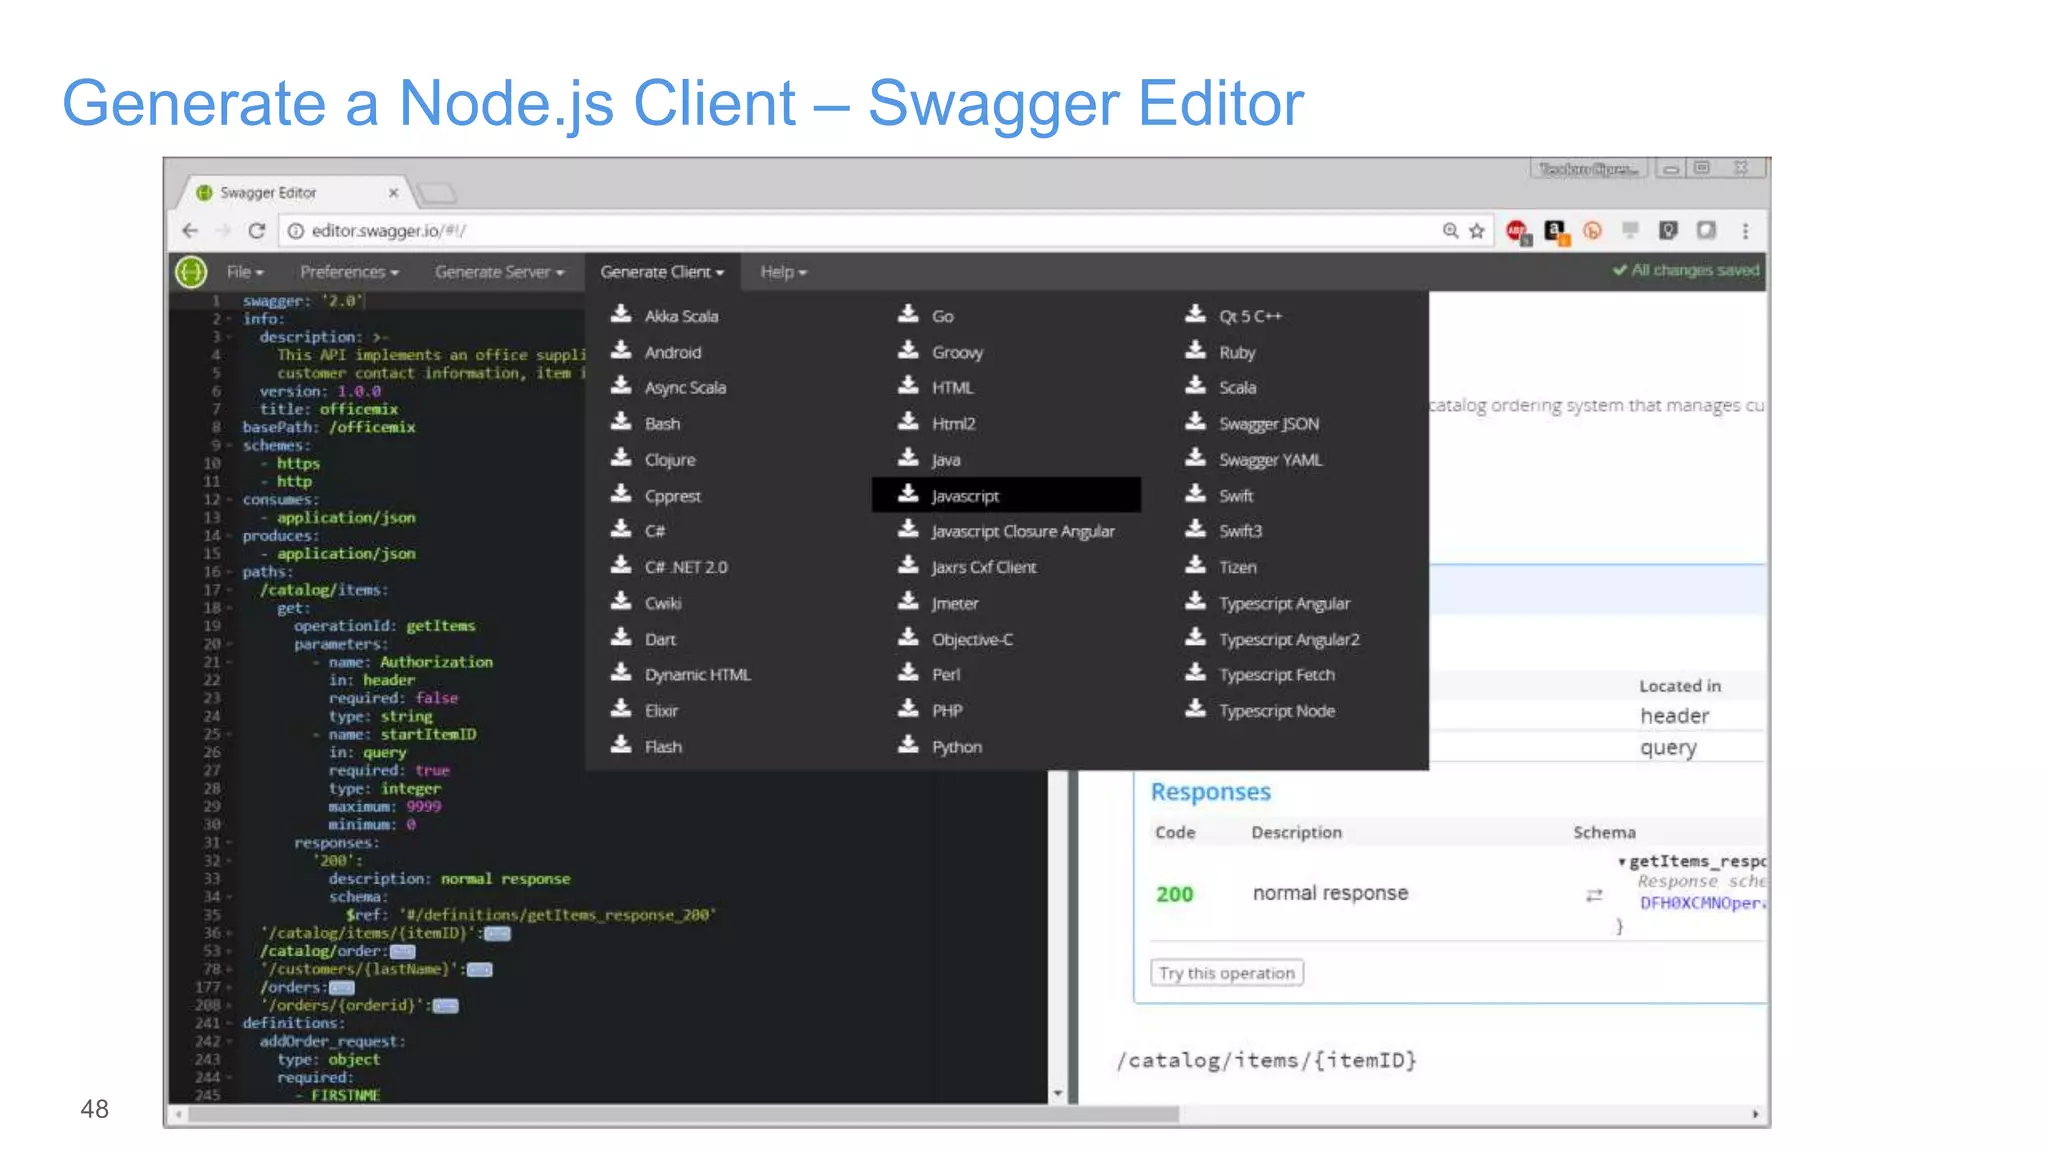Open the Help menu

pos(783,272)
